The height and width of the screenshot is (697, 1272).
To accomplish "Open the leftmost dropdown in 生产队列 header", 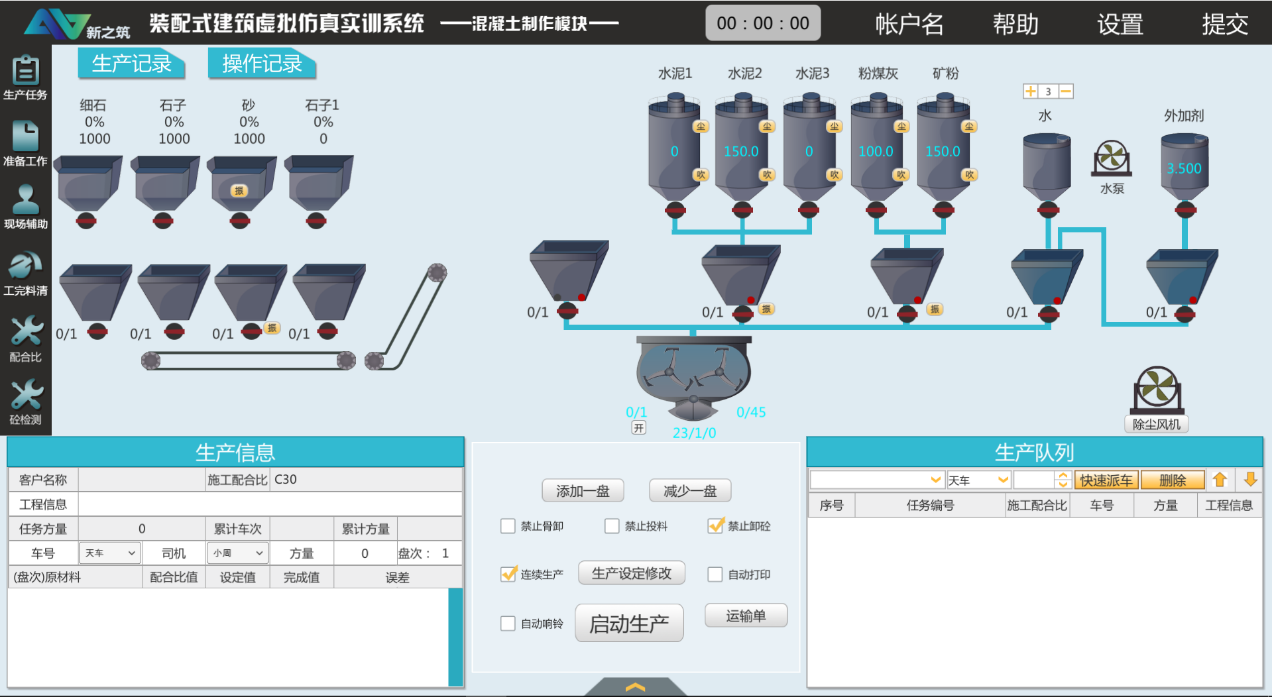I will [877, 479].
